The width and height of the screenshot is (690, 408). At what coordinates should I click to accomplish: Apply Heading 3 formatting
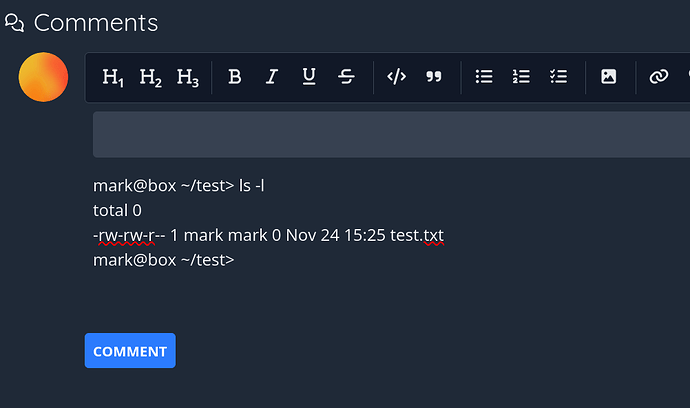coord(187,77)
